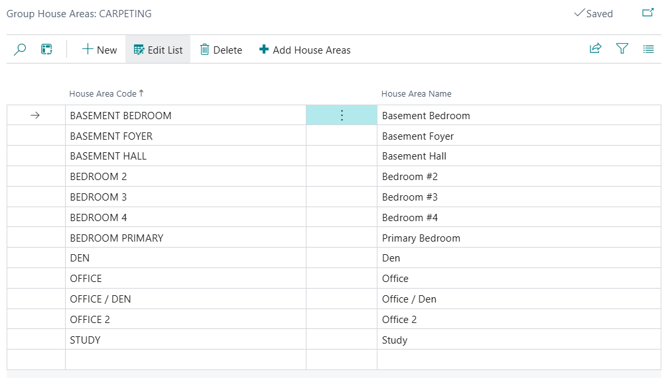Screen dimensions: 670x378
Task: Click the Basement Foyer name cell
Action: pyautogui.click(x=519, y=136)
